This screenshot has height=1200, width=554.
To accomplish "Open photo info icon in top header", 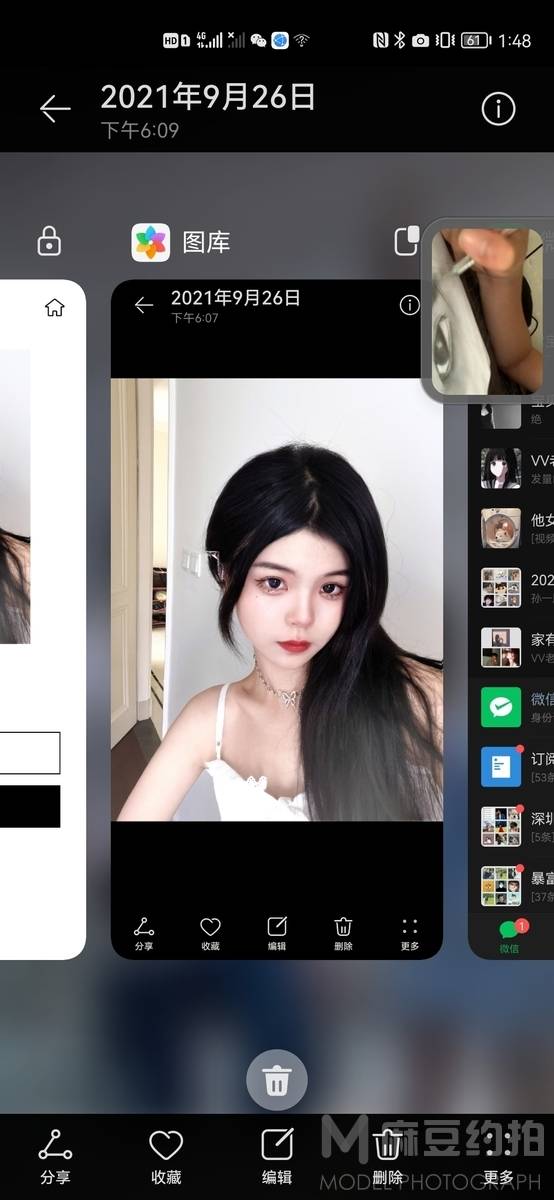I will pyautogui.click(x=498, y=108).
